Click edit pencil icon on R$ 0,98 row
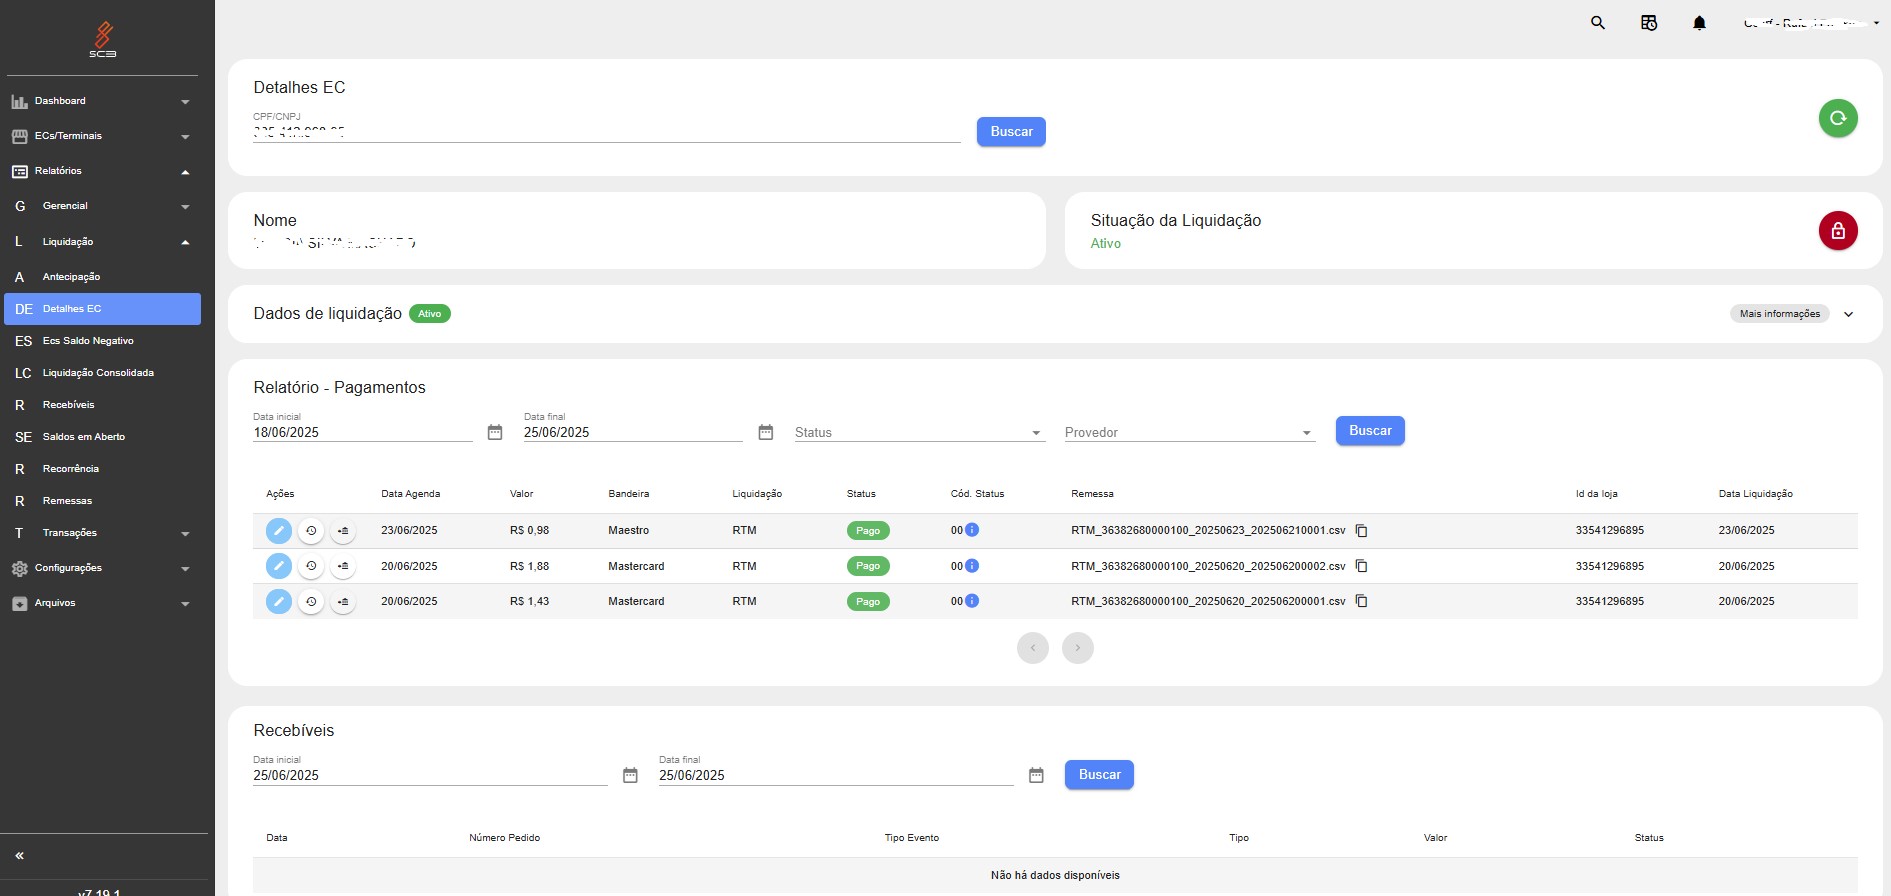 pos(279,531)
